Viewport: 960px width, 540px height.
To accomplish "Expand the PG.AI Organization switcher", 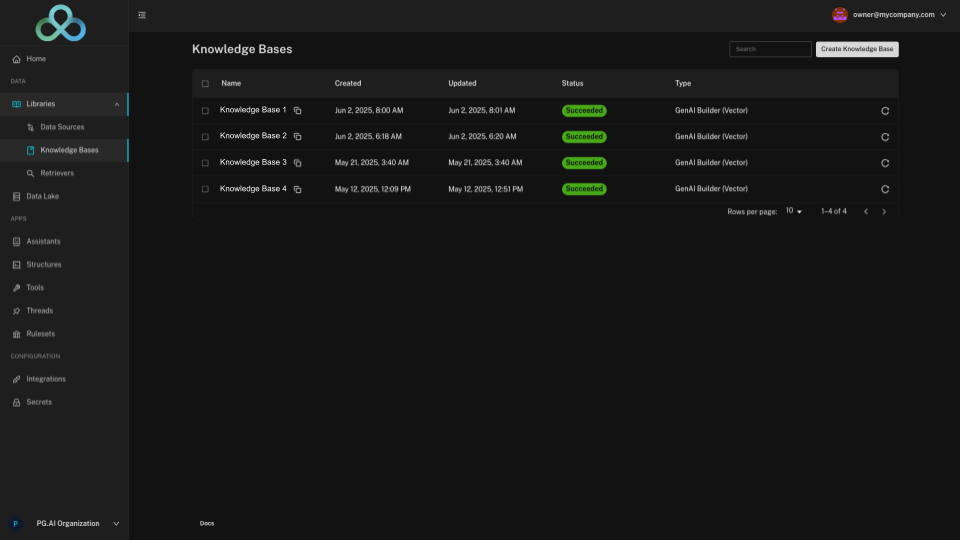I will click(116, 523).
